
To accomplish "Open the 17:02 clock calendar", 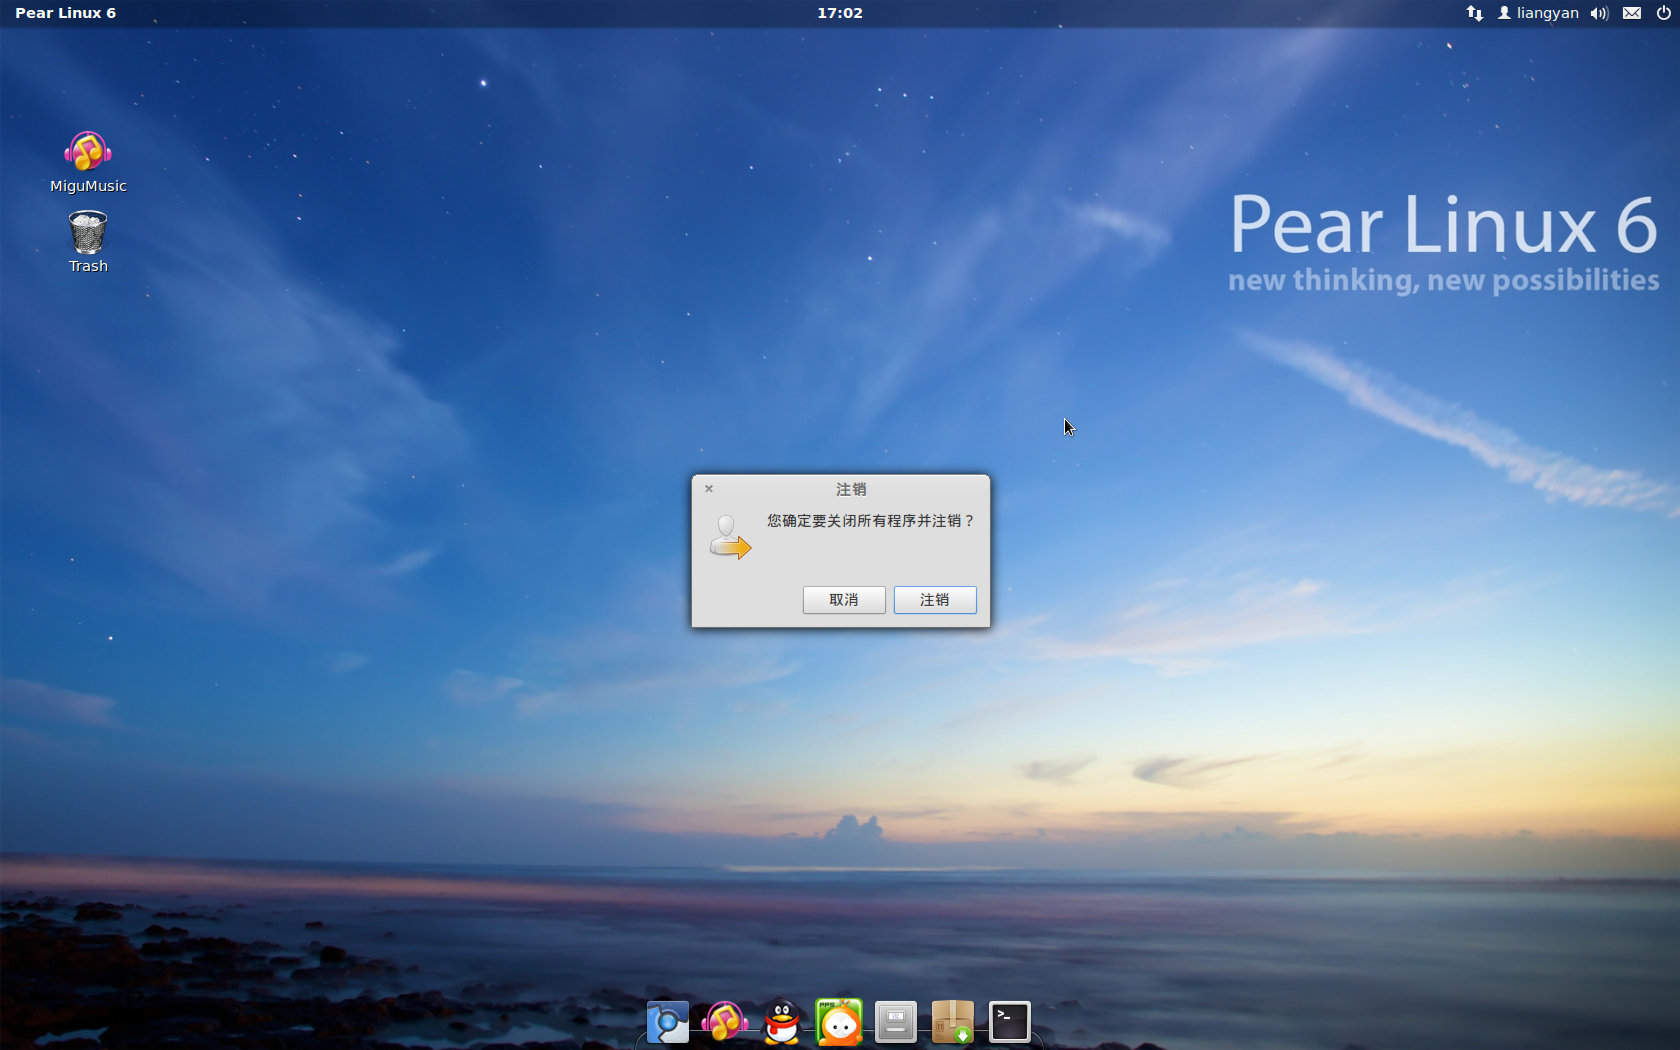I will tap(840, 13).
